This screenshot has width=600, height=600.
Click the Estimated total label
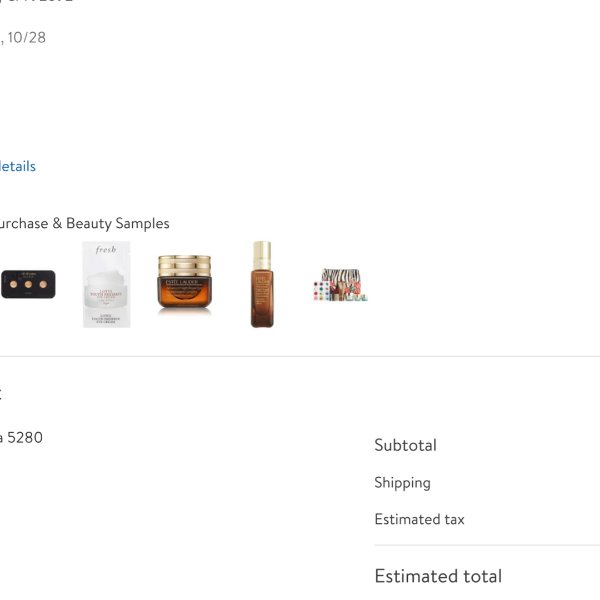pos(438,576)
